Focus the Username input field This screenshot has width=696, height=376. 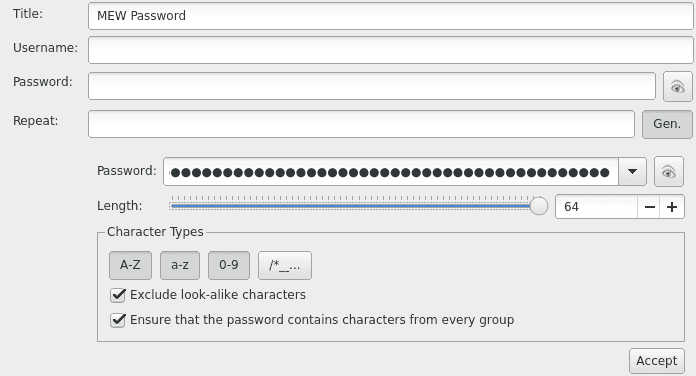coord(390,50)
